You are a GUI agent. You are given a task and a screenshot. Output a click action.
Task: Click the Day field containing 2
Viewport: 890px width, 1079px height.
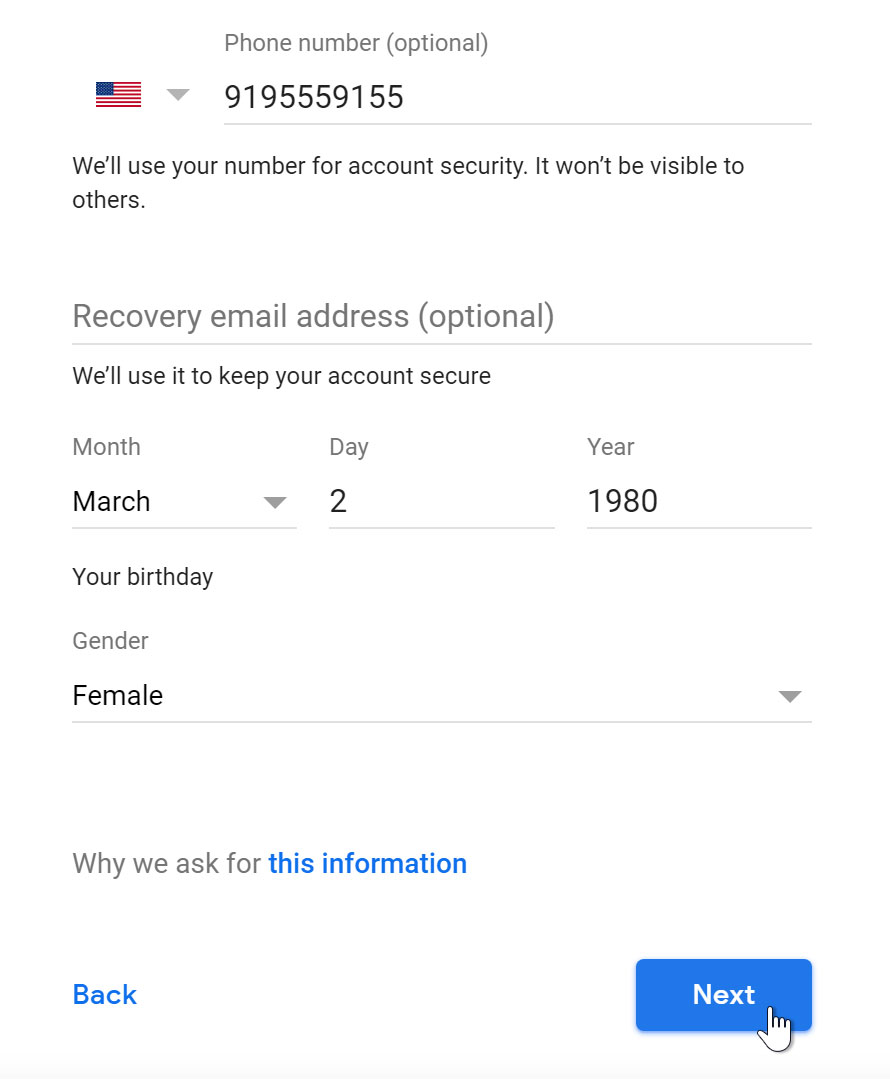click(440, 501)
